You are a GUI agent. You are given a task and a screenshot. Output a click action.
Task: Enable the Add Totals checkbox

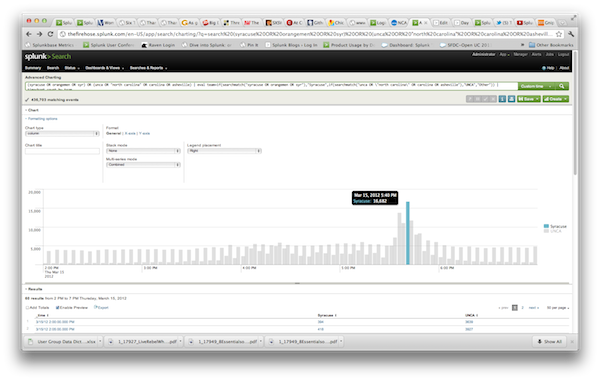tap(27, 308)
